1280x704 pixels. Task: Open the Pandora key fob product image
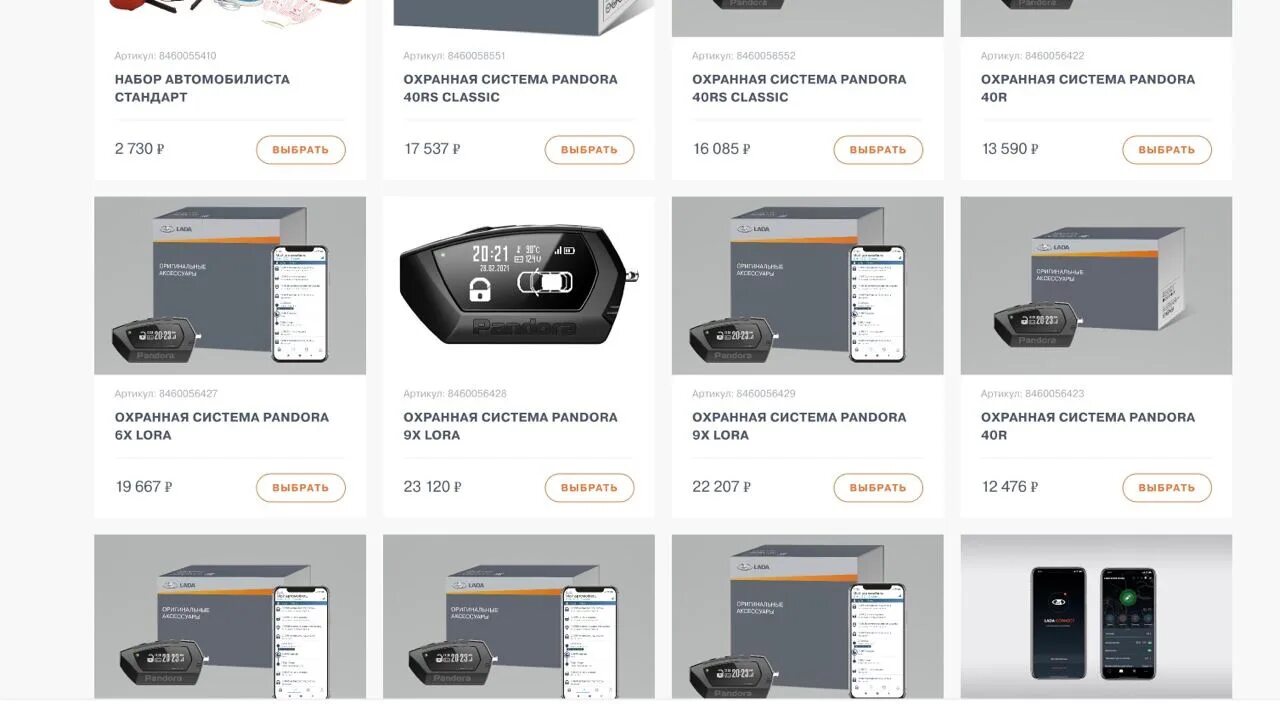(x=519, y=285)
